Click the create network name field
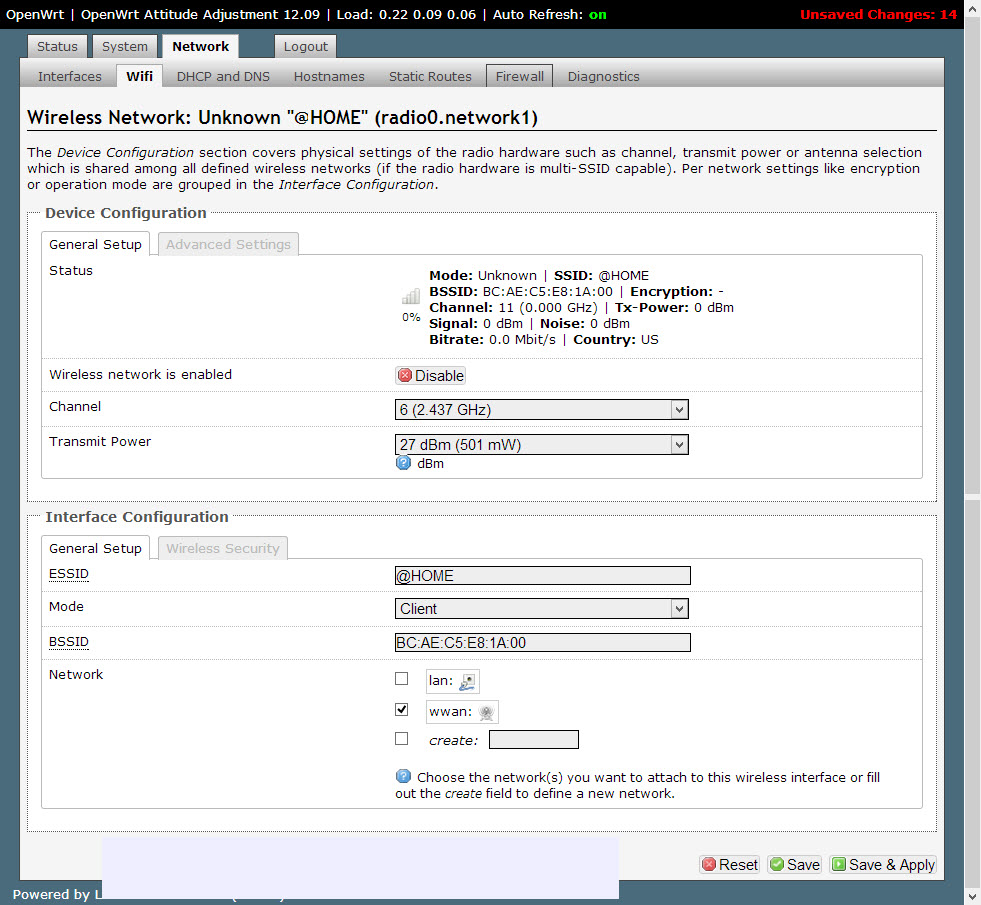The height and width of the screenshot is (905, 981). (x=534, y=739)
